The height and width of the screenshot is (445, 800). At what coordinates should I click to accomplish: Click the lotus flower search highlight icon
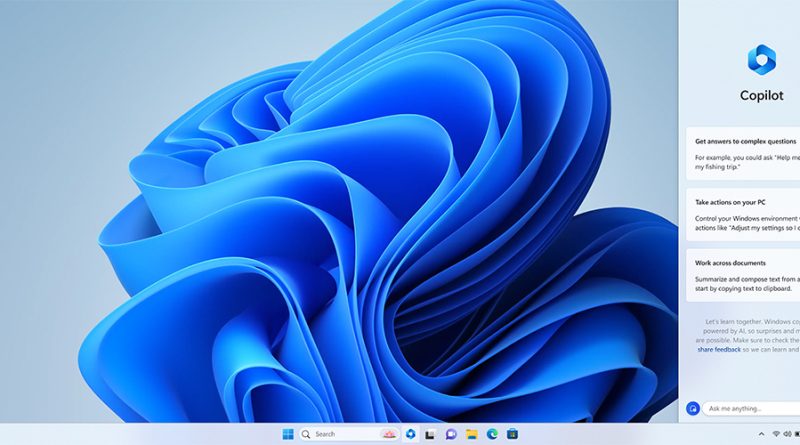pyautogui.click(x=389, y=434)
